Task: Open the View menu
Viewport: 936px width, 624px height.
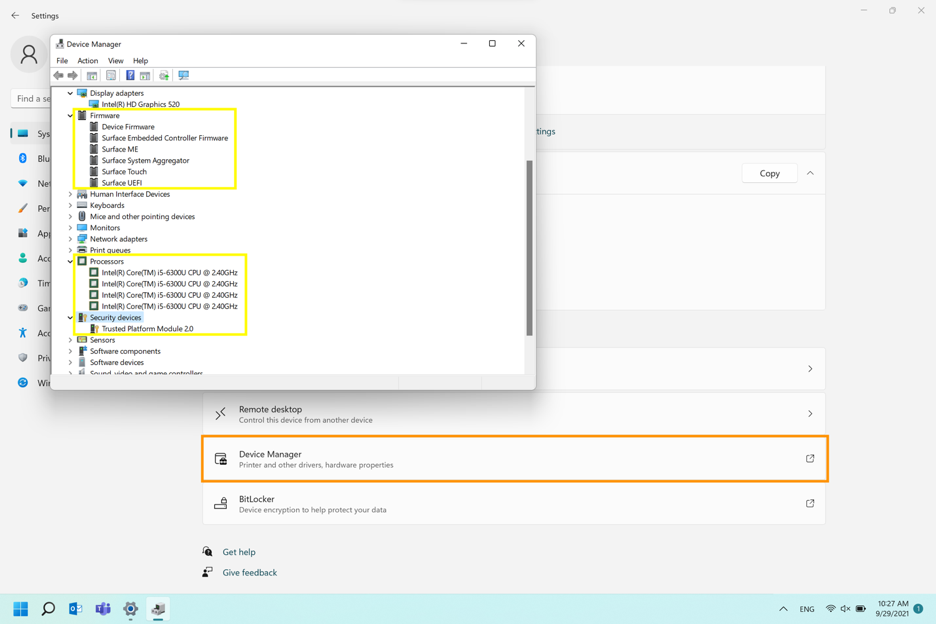Action: tap(116, 61)
